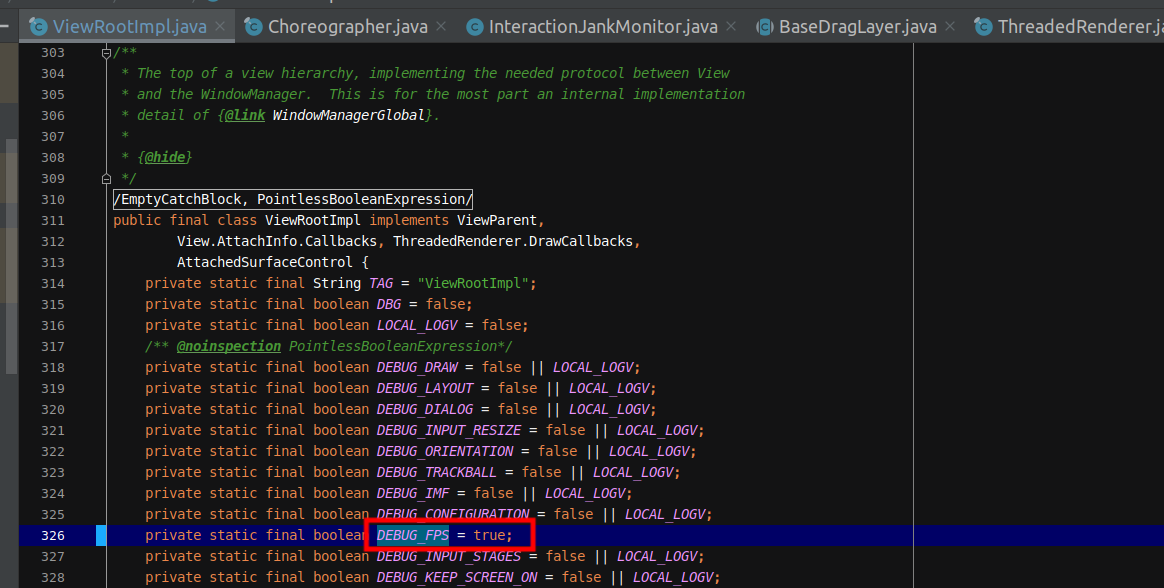
Task: Click the class icon on BaseDragLayer.java tab
Action: coord(765,27)
